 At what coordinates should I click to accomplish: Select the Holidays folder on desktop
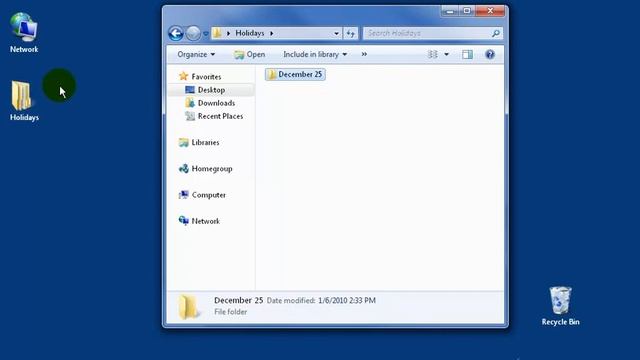coord(24,101)
